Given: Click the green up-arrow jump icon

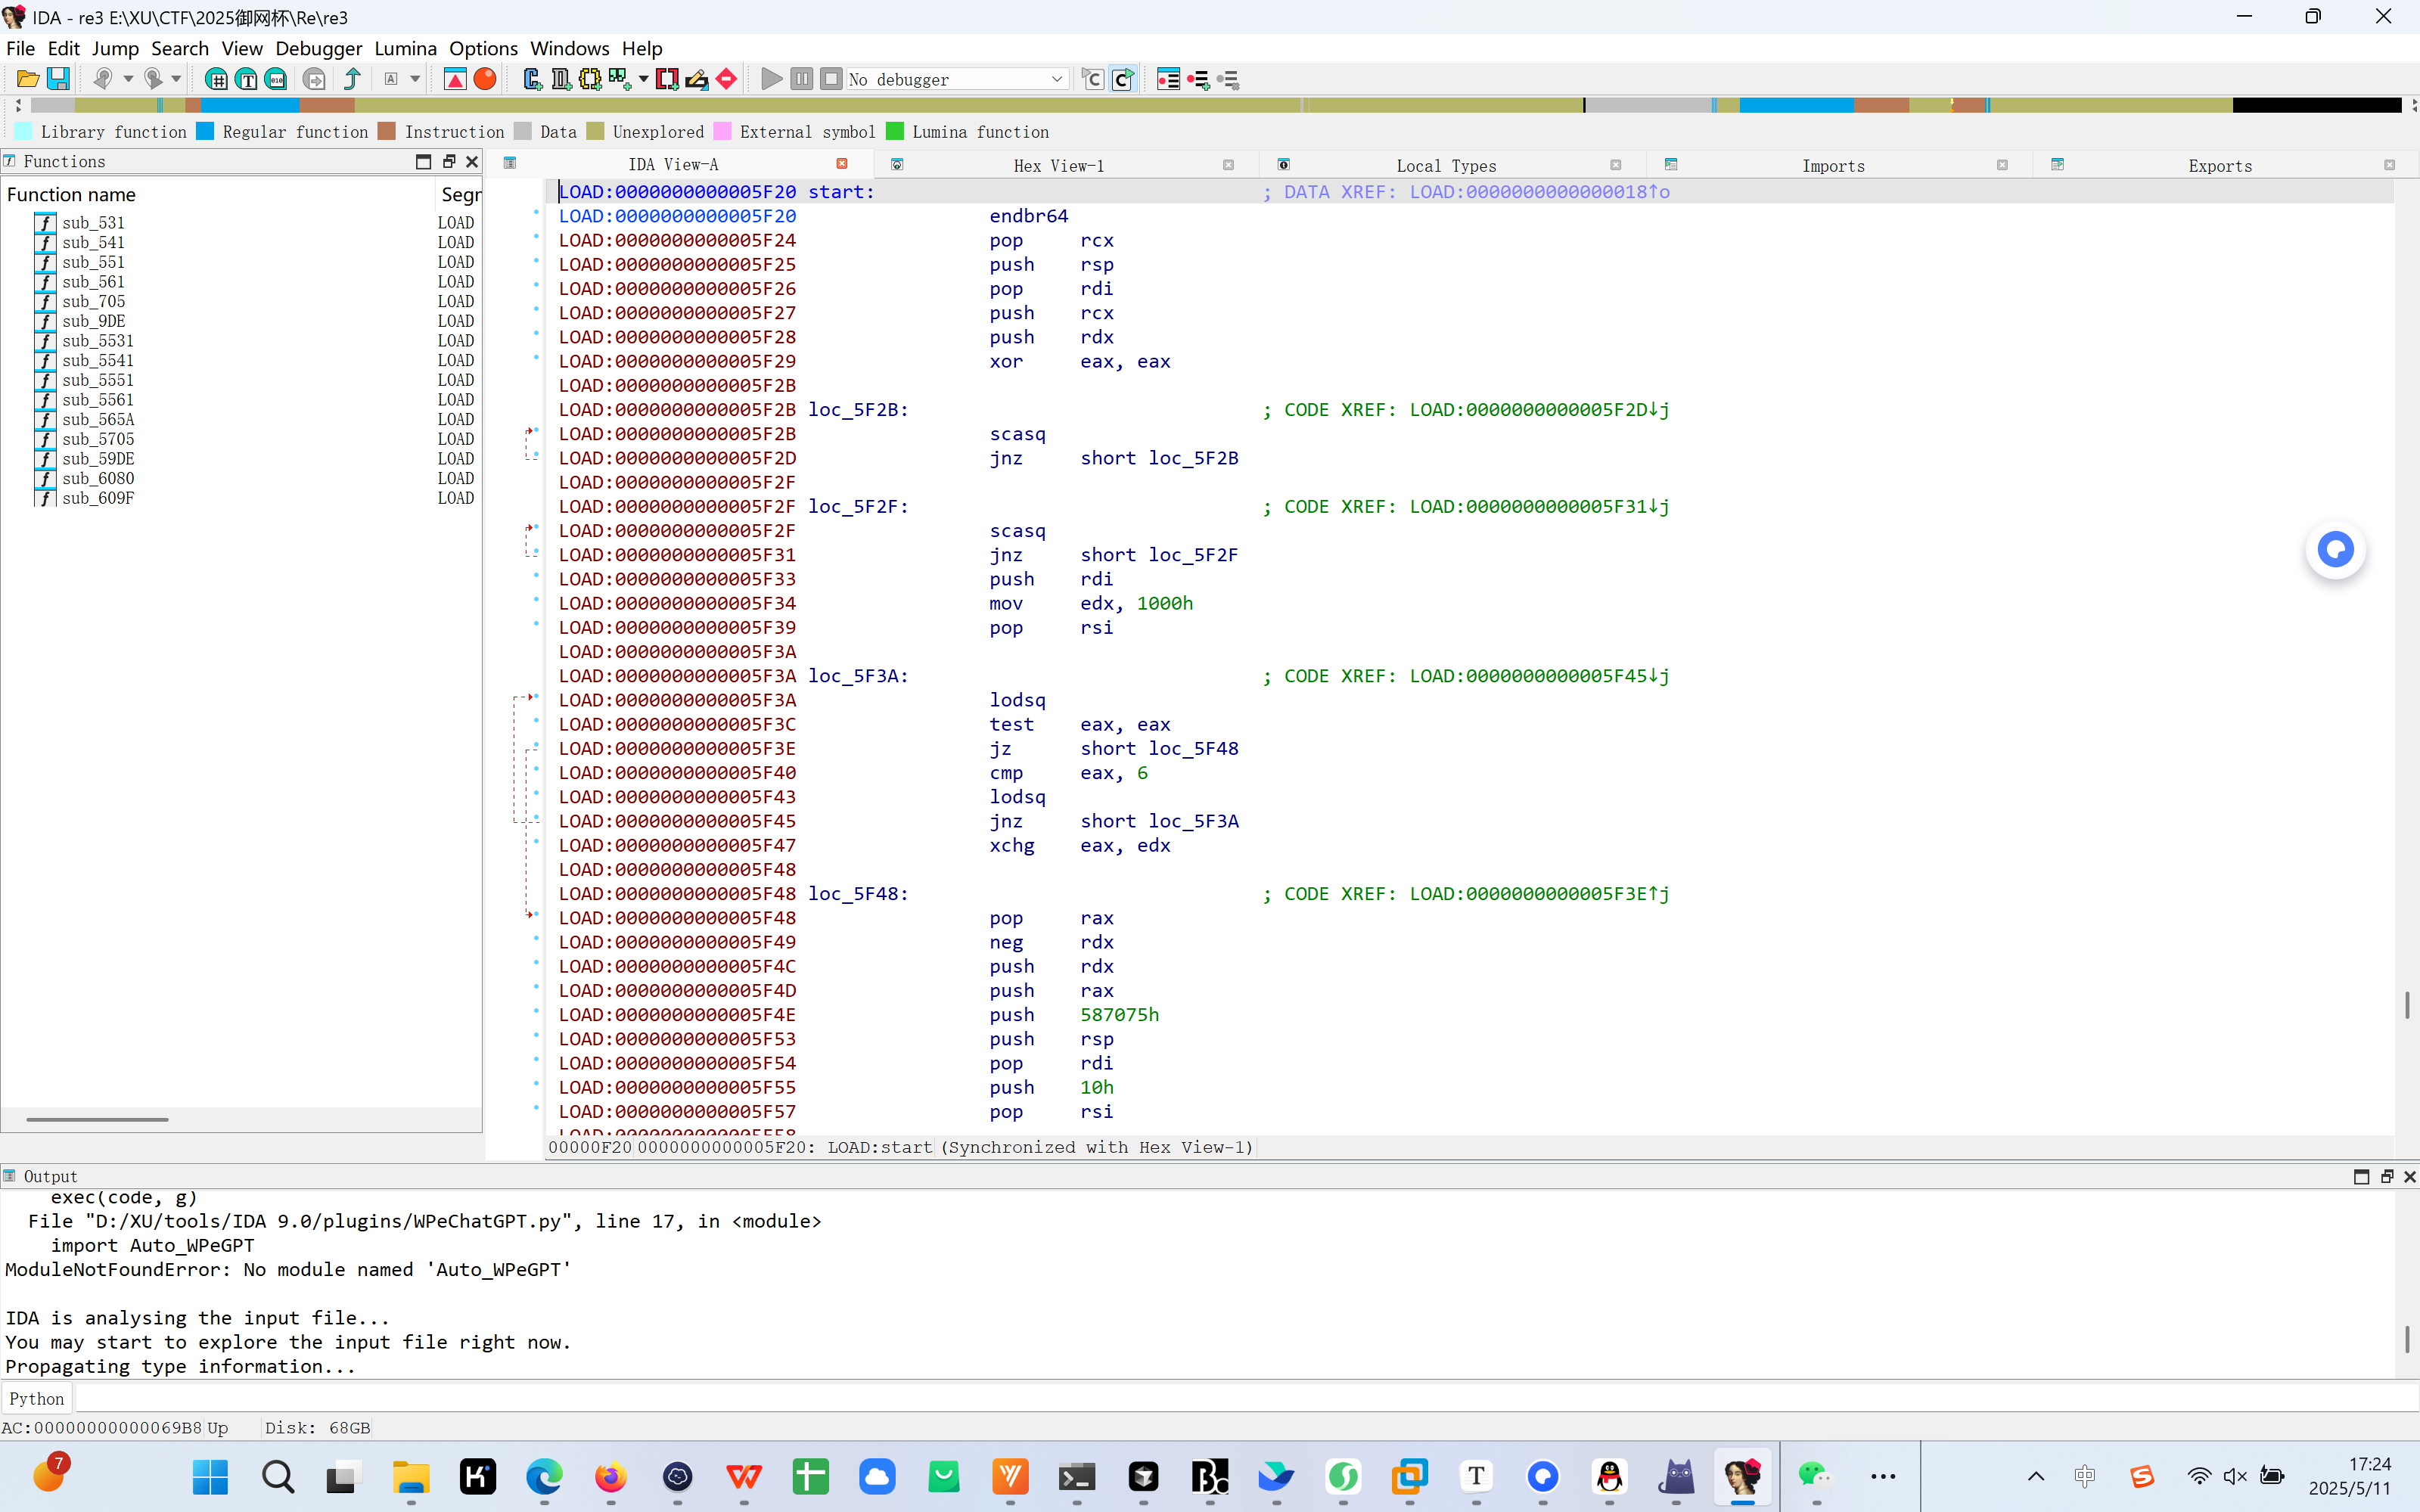Looking at the screenshot, I should click(x=352, y=79).
